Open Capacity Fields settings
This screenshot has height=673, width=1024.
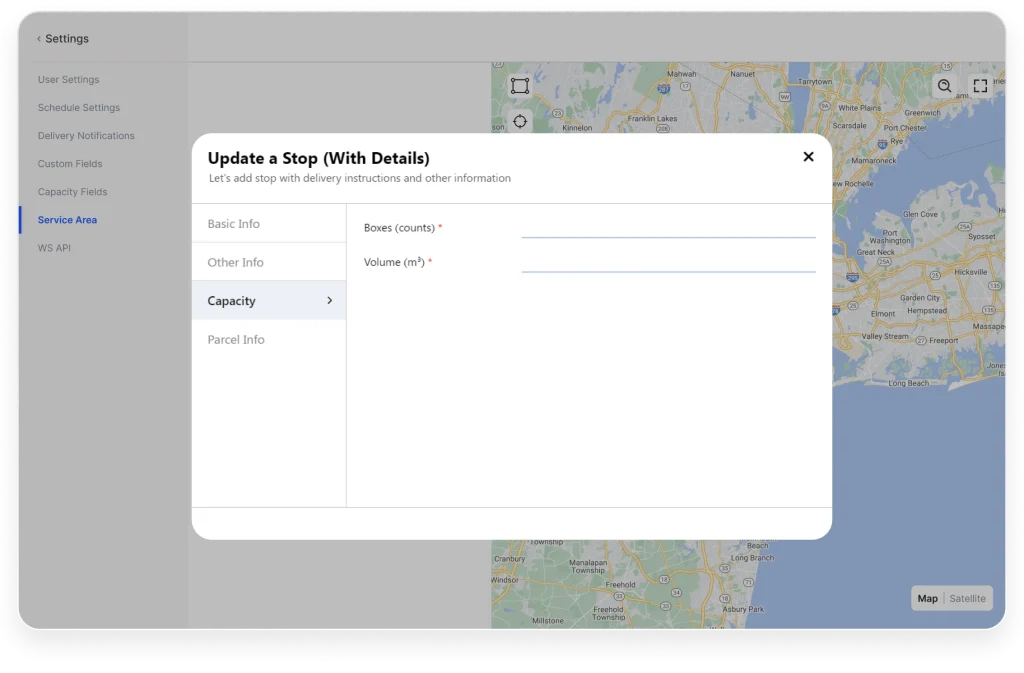[x=72, y=192]
